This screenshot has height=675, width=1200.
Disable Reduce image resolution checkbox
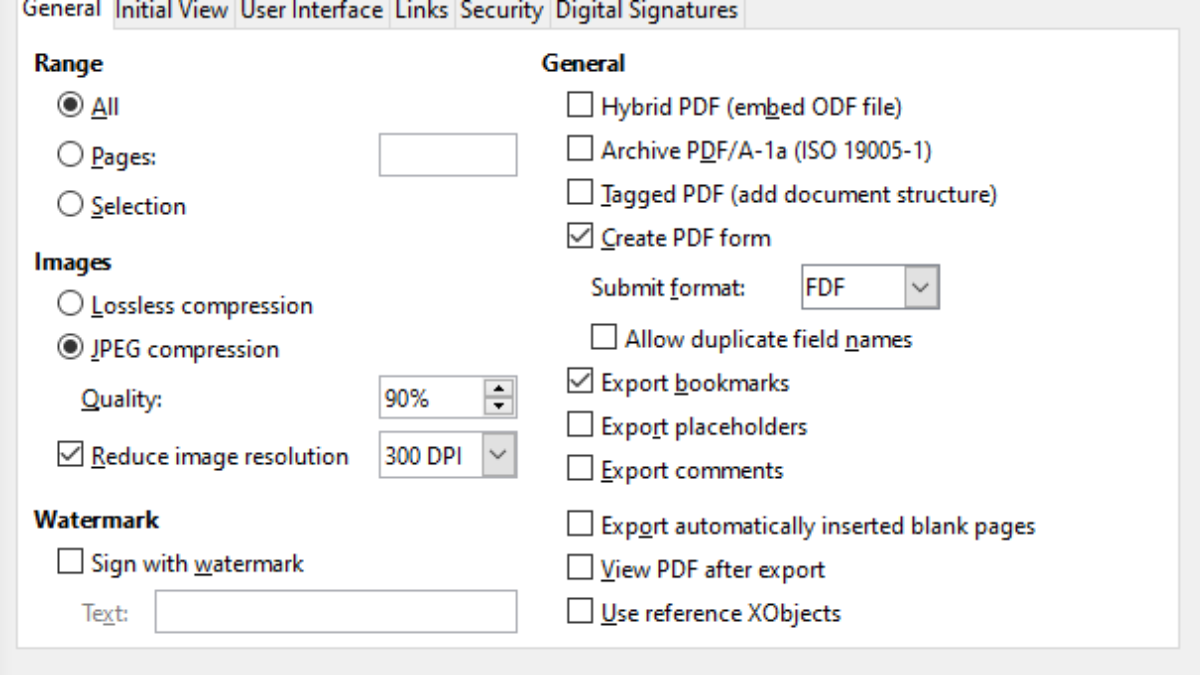[71, 456]
